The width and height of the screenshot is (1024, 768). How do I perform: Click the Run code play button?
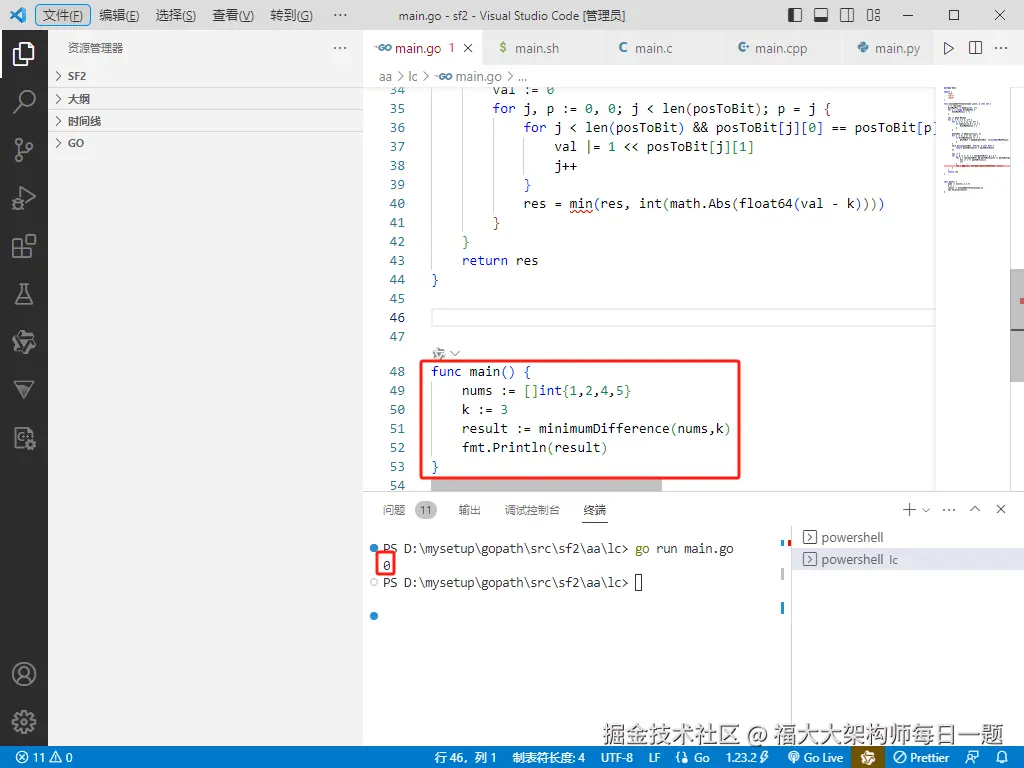(948, 48)
